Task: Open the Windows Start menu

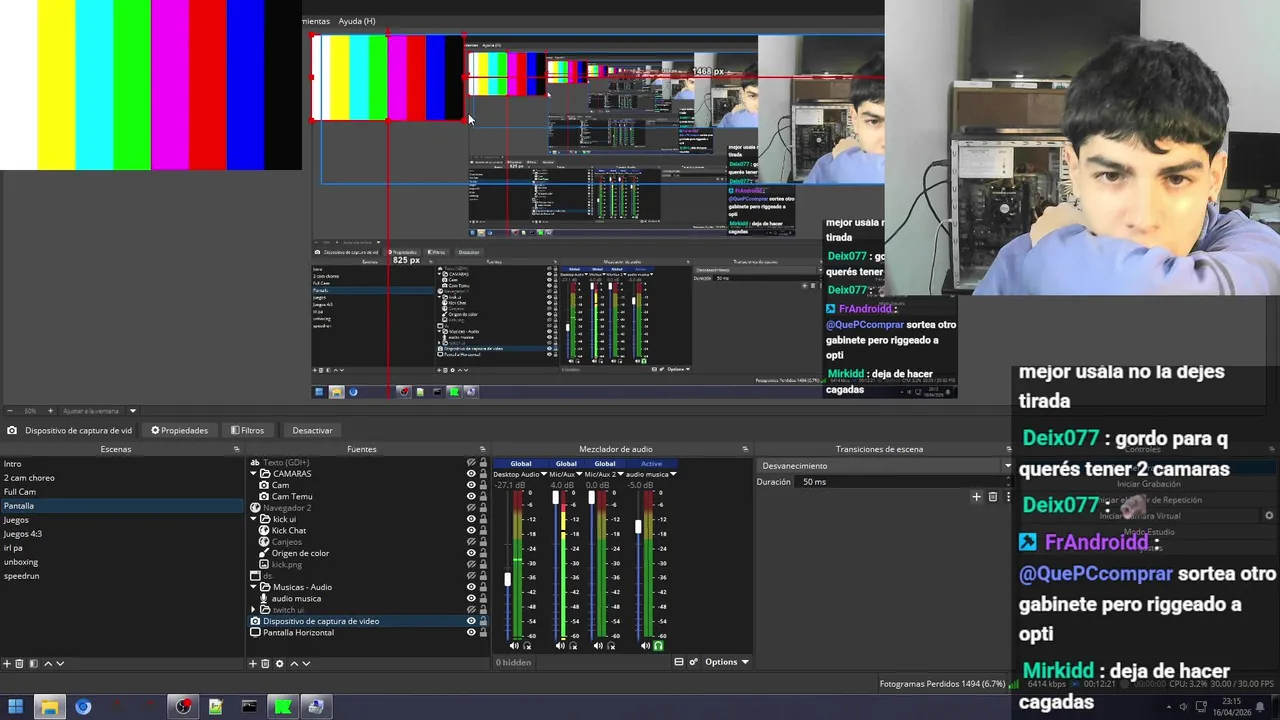Action: tap(15, 707)
